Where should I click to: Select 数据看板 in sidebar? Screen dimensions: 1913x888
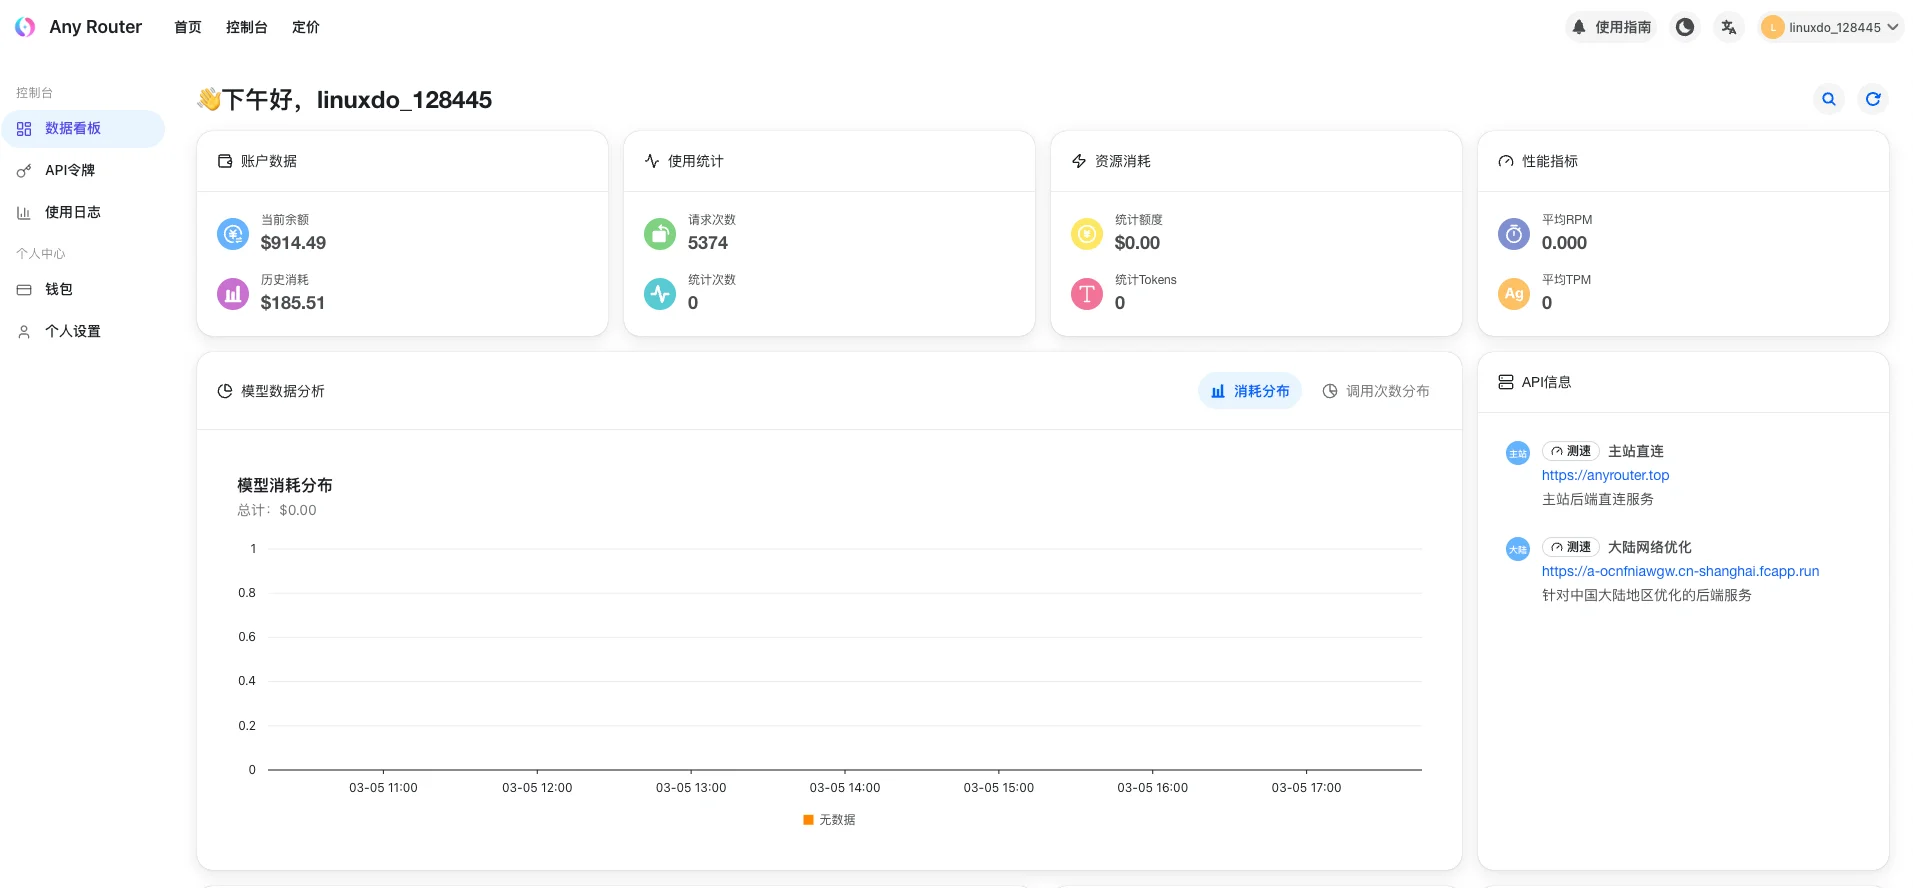click(x=72, y=128)
